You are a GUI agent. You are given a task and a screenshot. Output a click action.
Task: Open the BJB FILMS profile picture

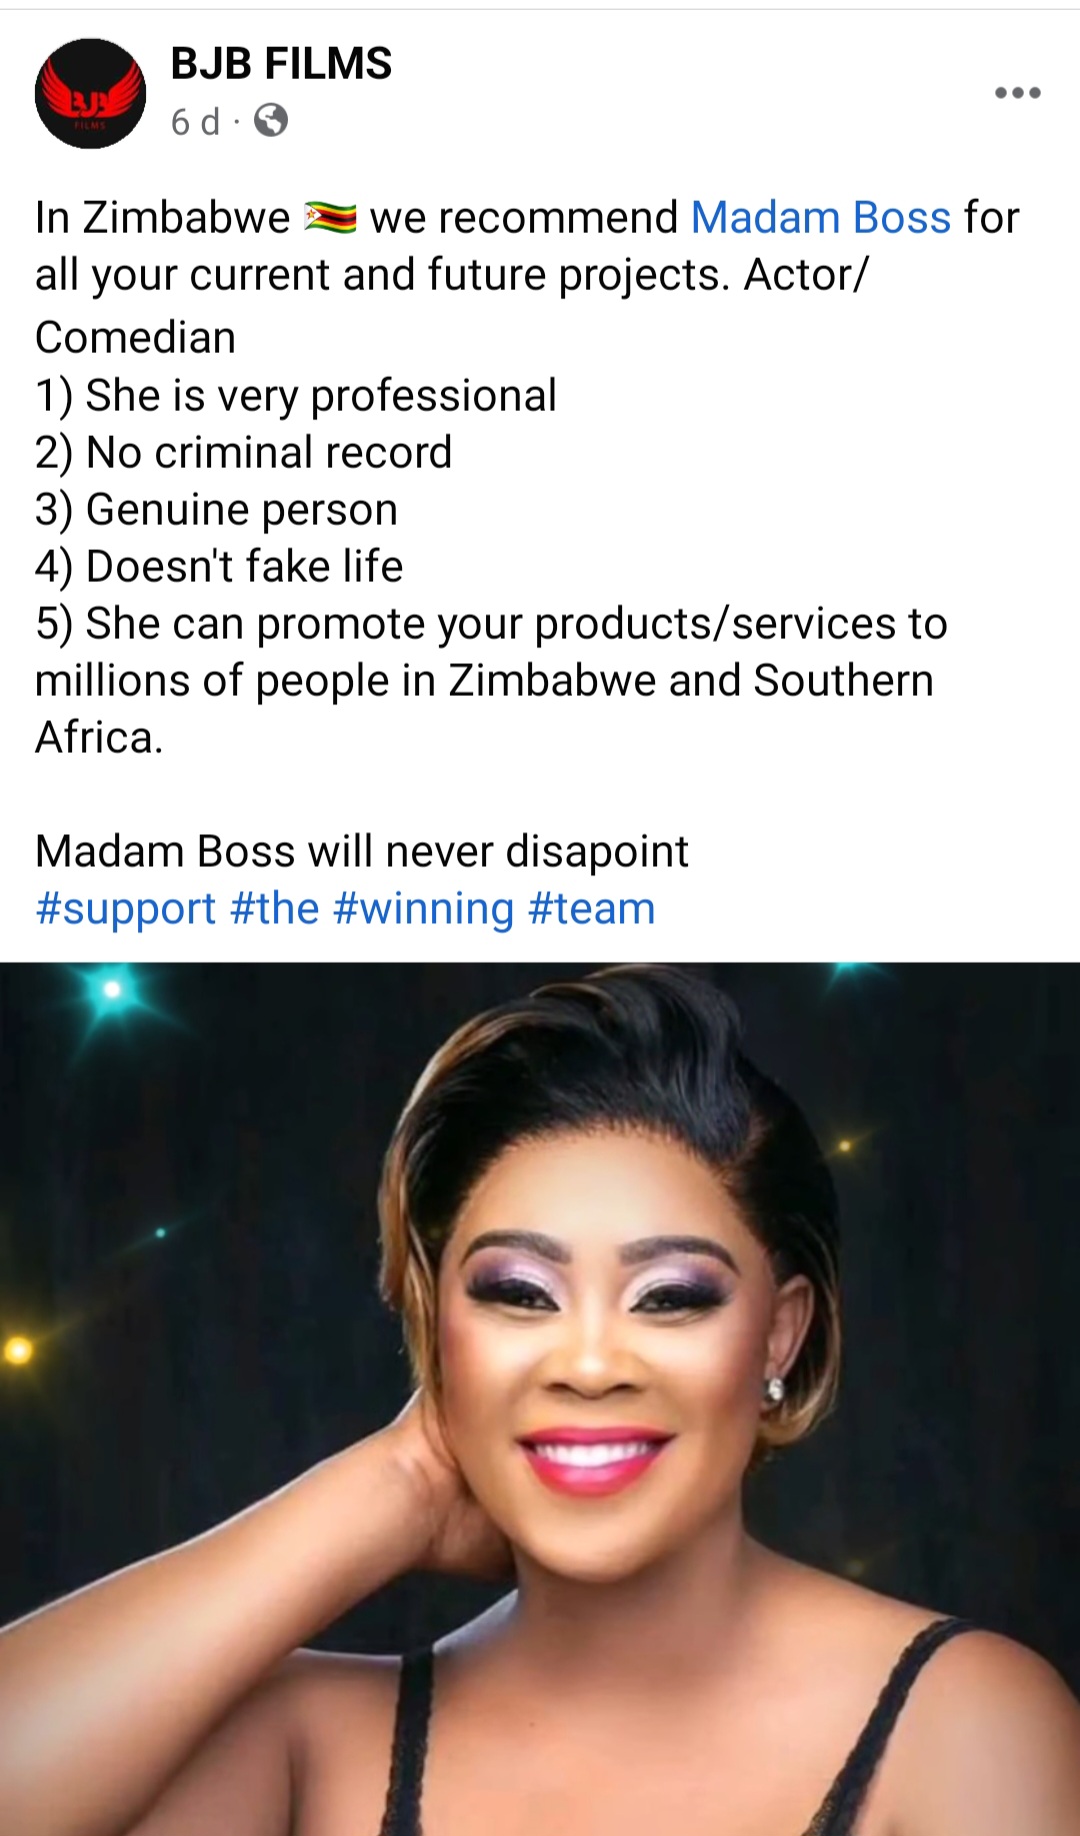coord(90,93)
